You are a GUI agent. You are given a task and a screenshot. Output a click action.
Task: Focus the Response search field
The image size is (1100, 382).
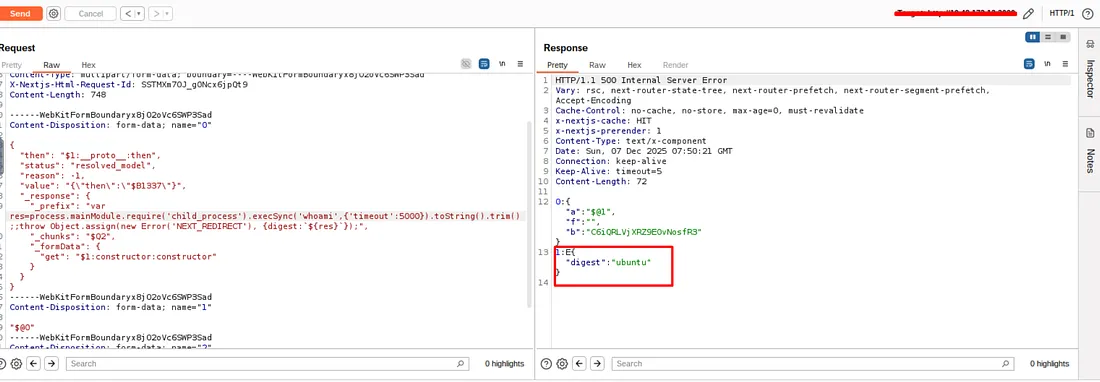(812, 364)
